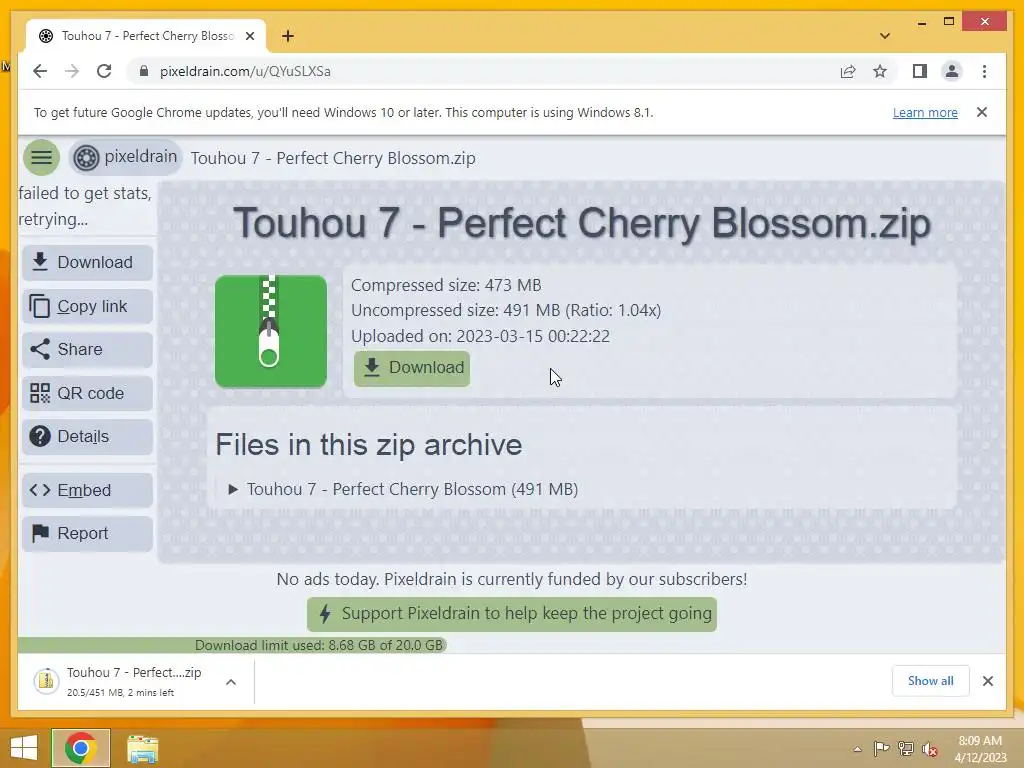Open the tab search dropdown arrow
Screen dimensions: 1024x768
(884, 36)
